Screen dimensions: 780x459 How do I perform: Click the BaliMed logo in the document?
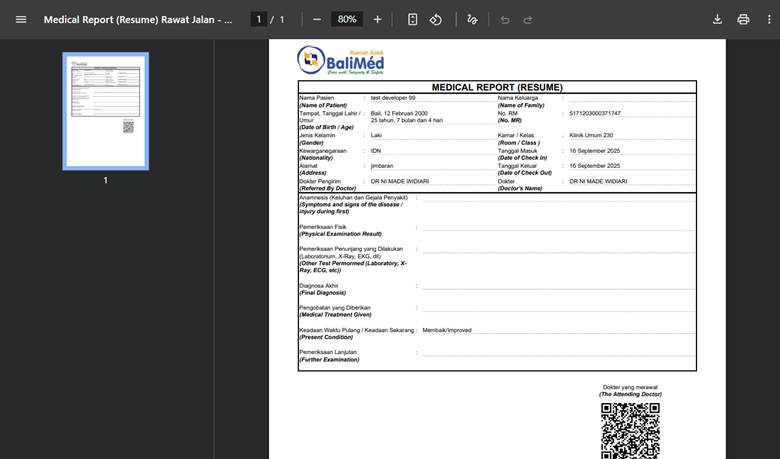[x=341, y=61]
